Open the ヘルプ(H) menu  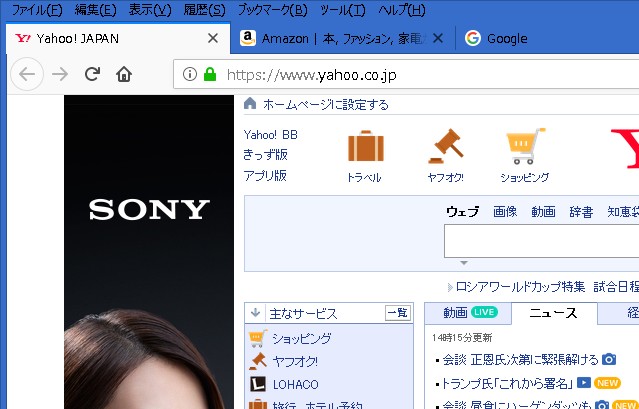pos(402,10)
